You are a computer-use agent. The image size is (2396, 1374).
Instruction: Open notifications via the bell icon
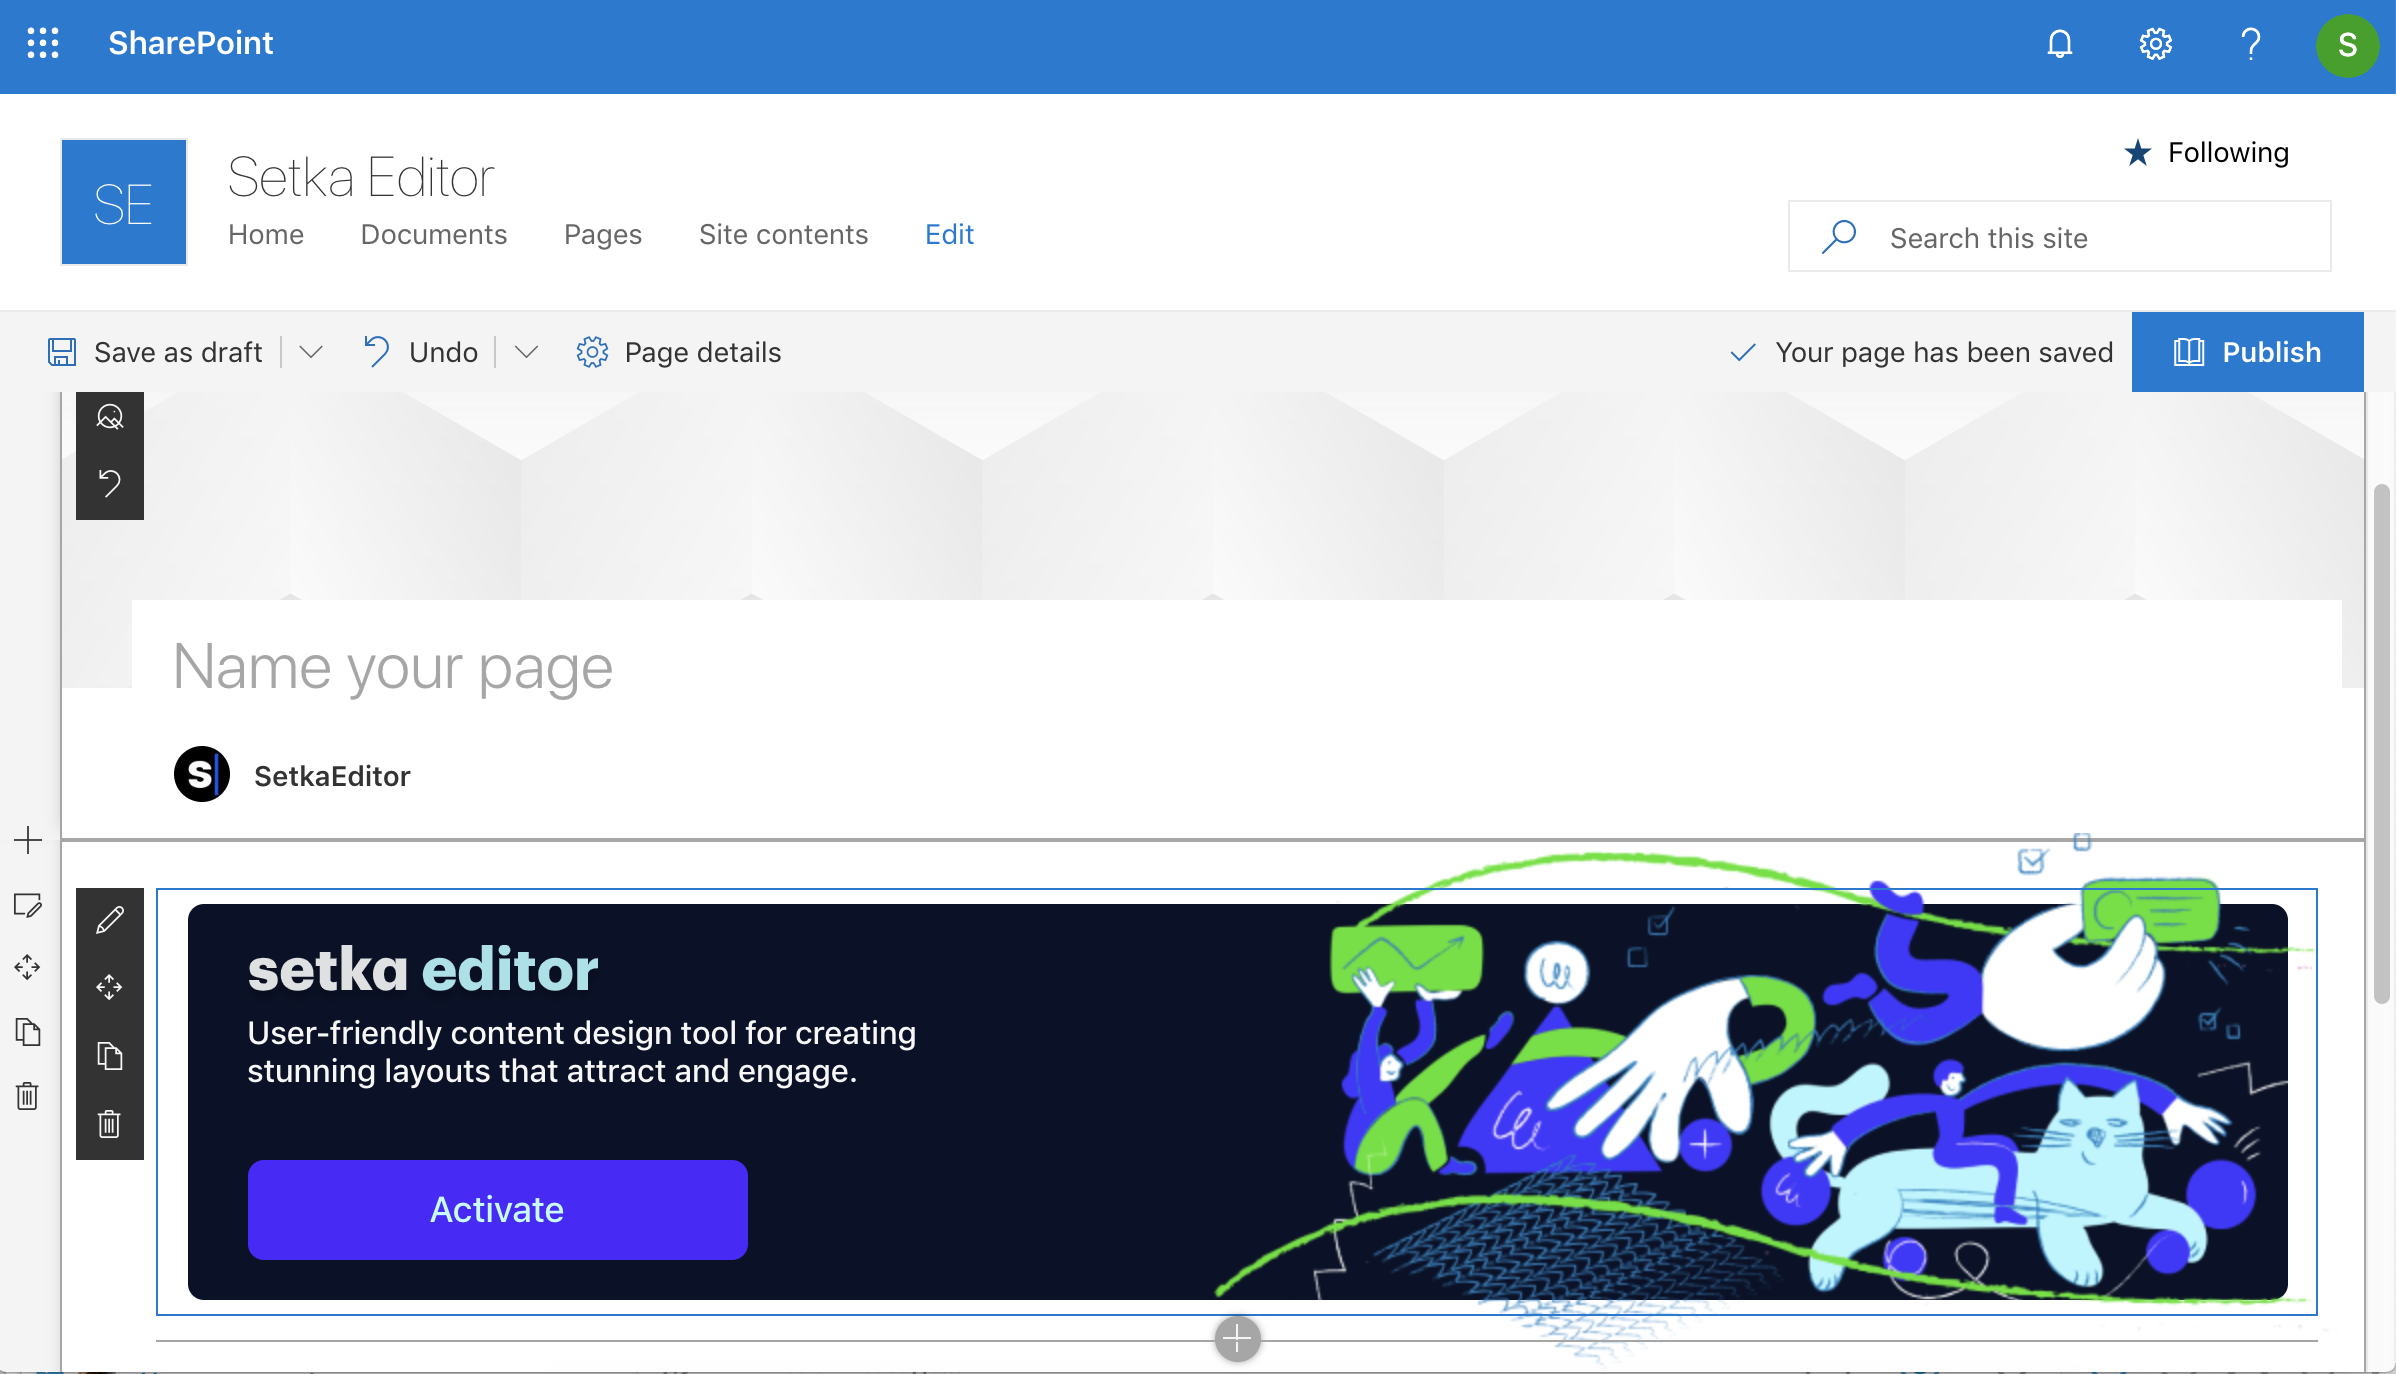pyautogui.click(x=2060, y=43)
